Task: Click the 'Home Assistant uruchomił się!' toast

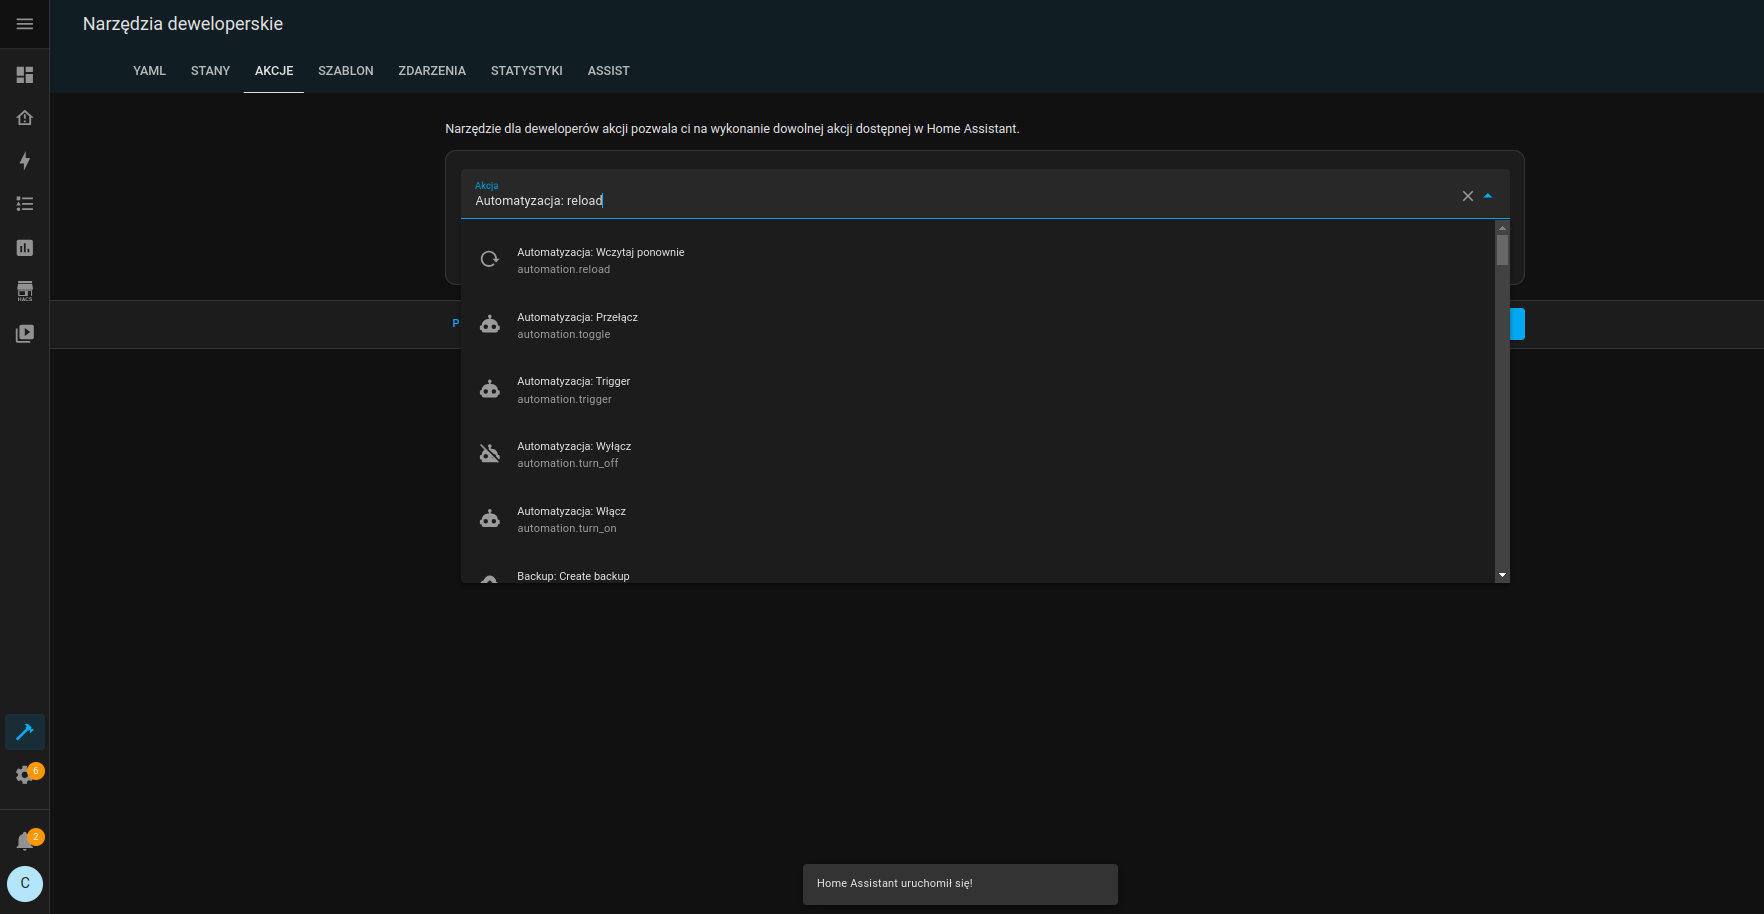Action: pos(960,884)
